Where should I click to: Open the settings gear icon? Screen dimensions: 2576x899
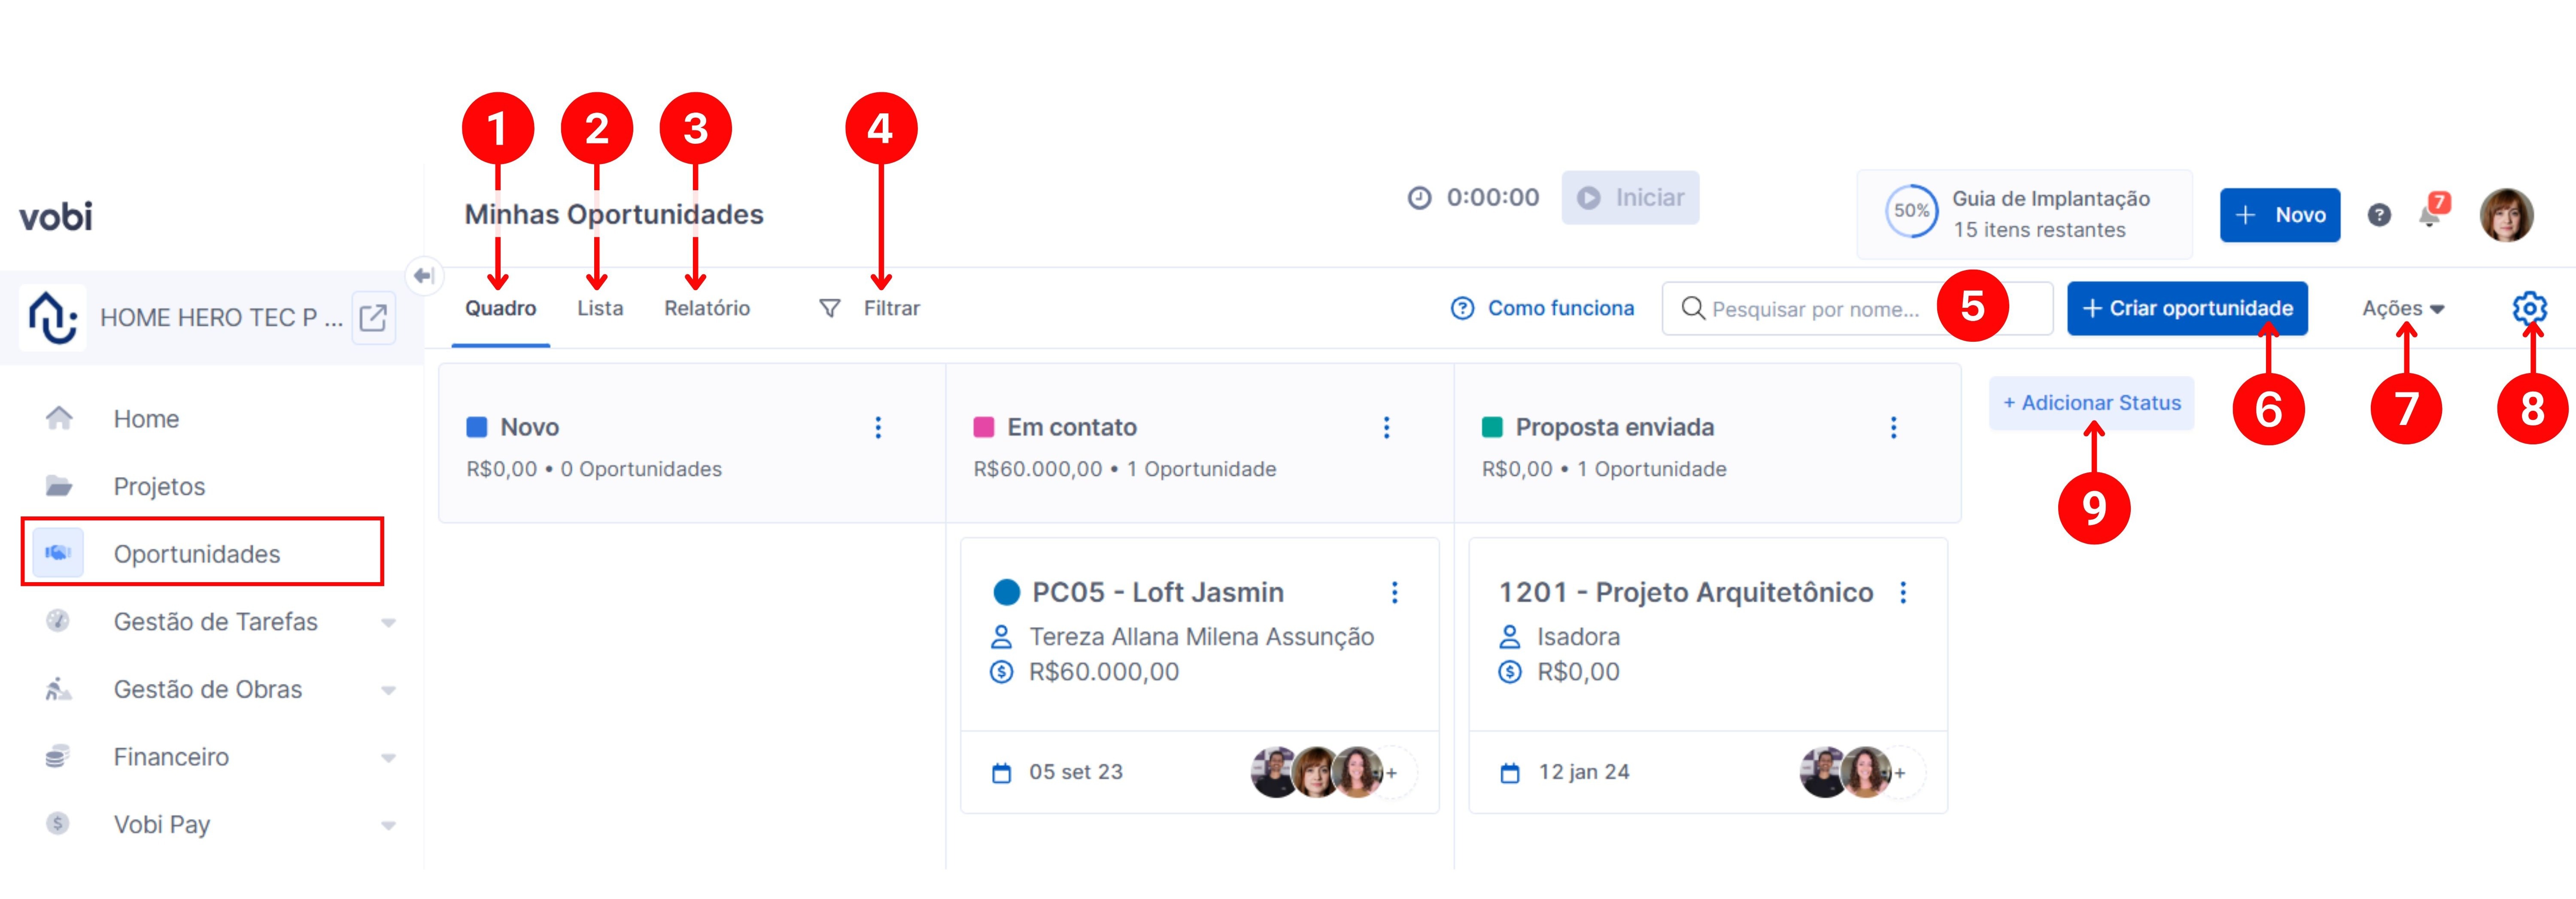click(x=2529, y=308)
